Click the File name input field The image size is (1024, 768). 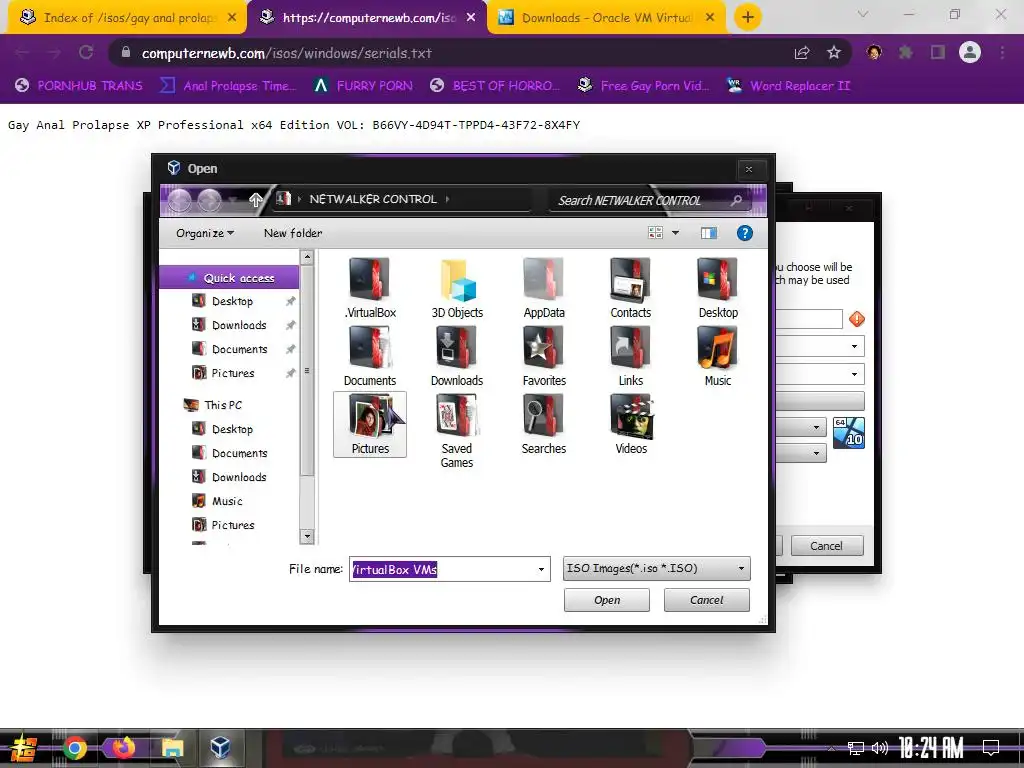[x=443, y=569]
